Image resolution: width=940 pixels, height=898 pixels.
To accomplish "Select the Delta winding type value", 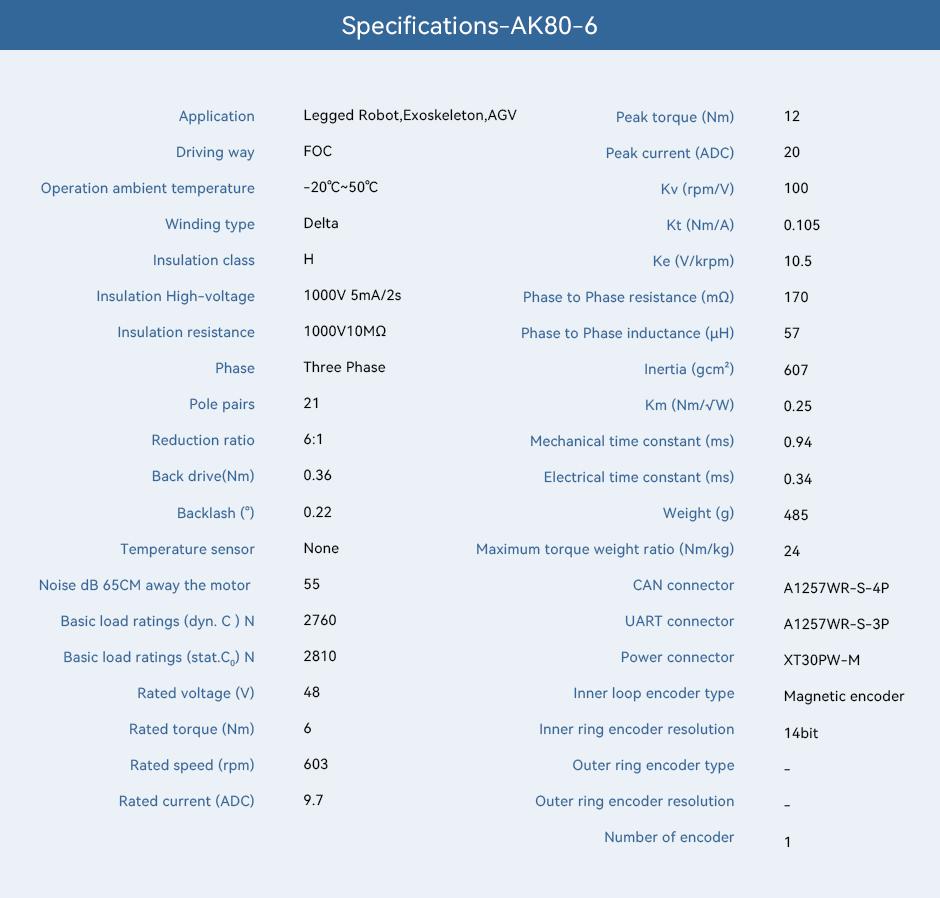I will click(x=321, y=223).
